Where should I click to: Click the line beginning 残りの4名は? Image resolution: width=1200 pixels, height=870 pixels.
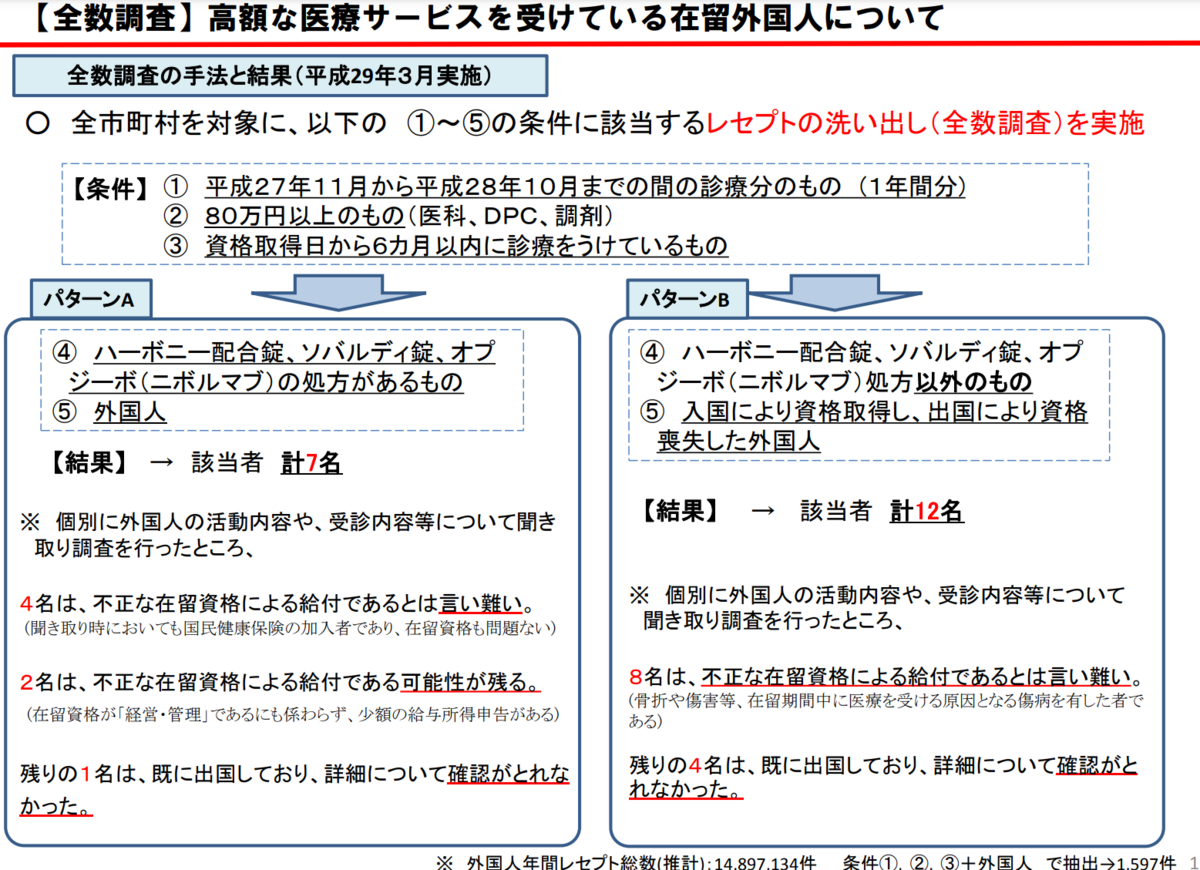884,777
